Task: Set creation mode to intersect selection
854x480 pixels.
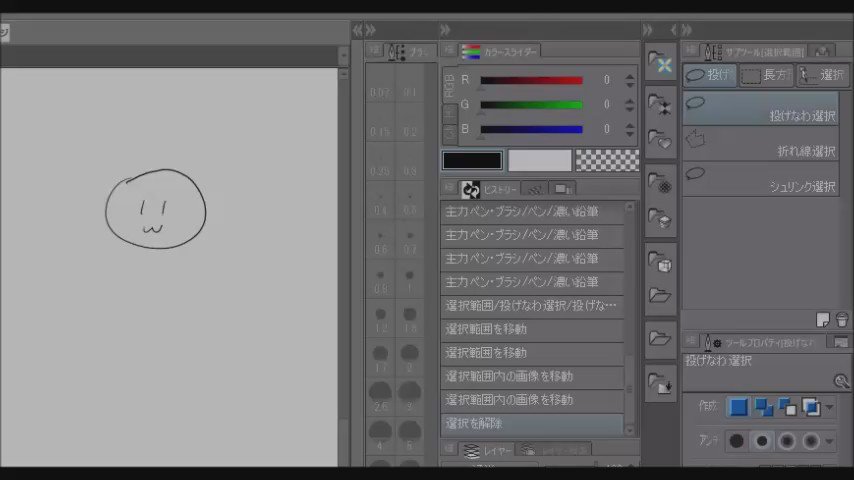Action: pos(811,406)
